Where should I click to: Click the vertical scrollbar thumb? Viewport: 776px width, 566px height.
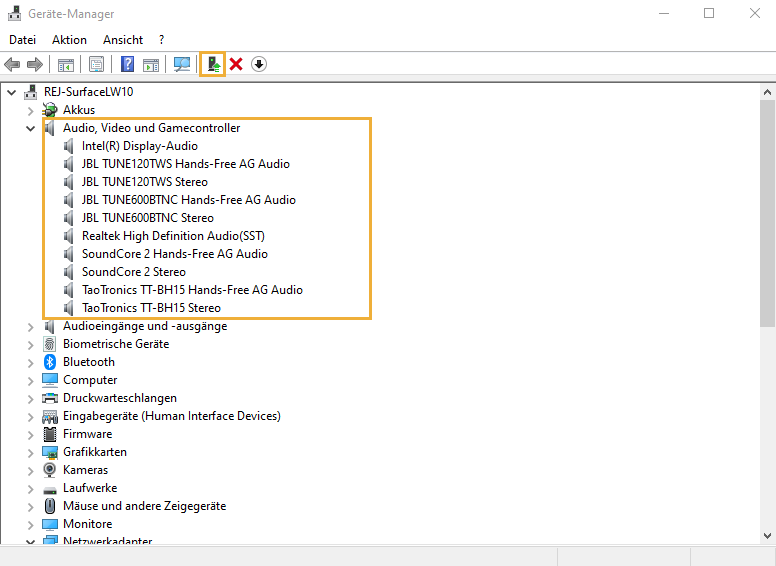pos(767,213)
